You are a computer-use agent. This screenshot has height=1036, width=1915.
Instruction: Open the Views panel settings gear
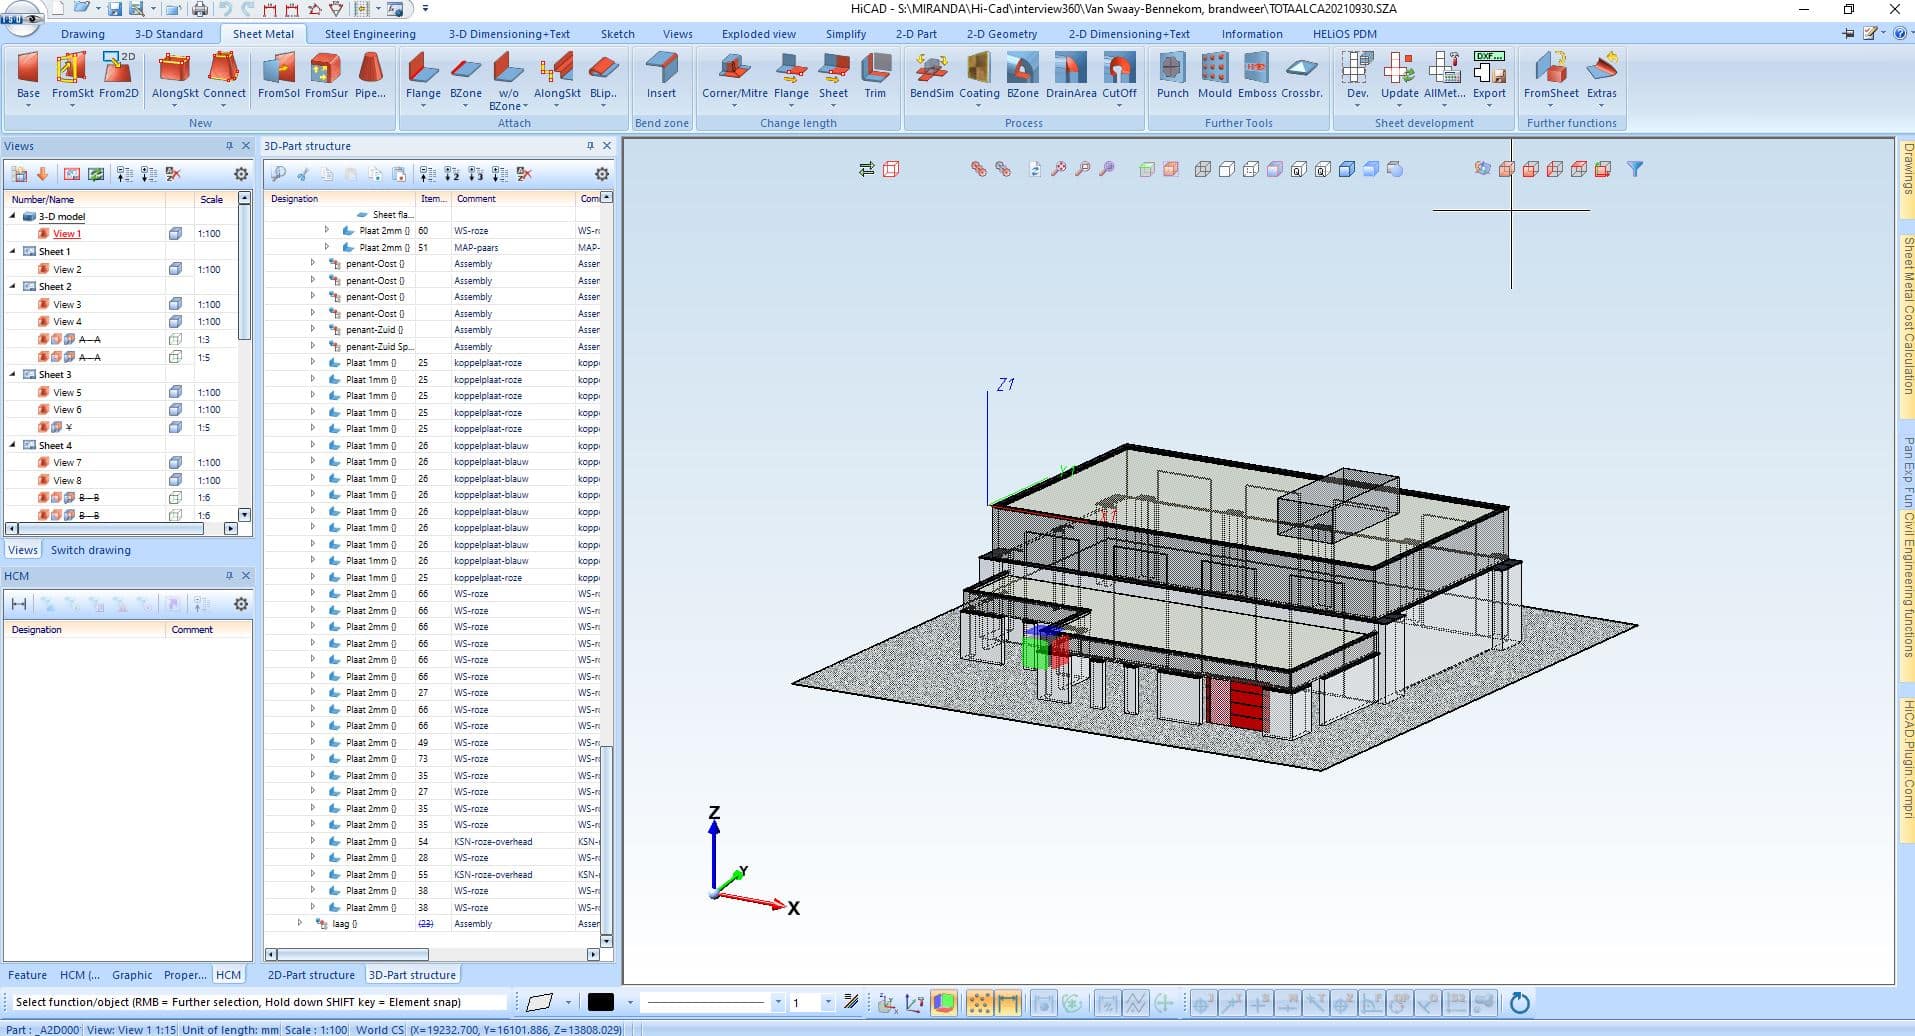tap(241, 174)
